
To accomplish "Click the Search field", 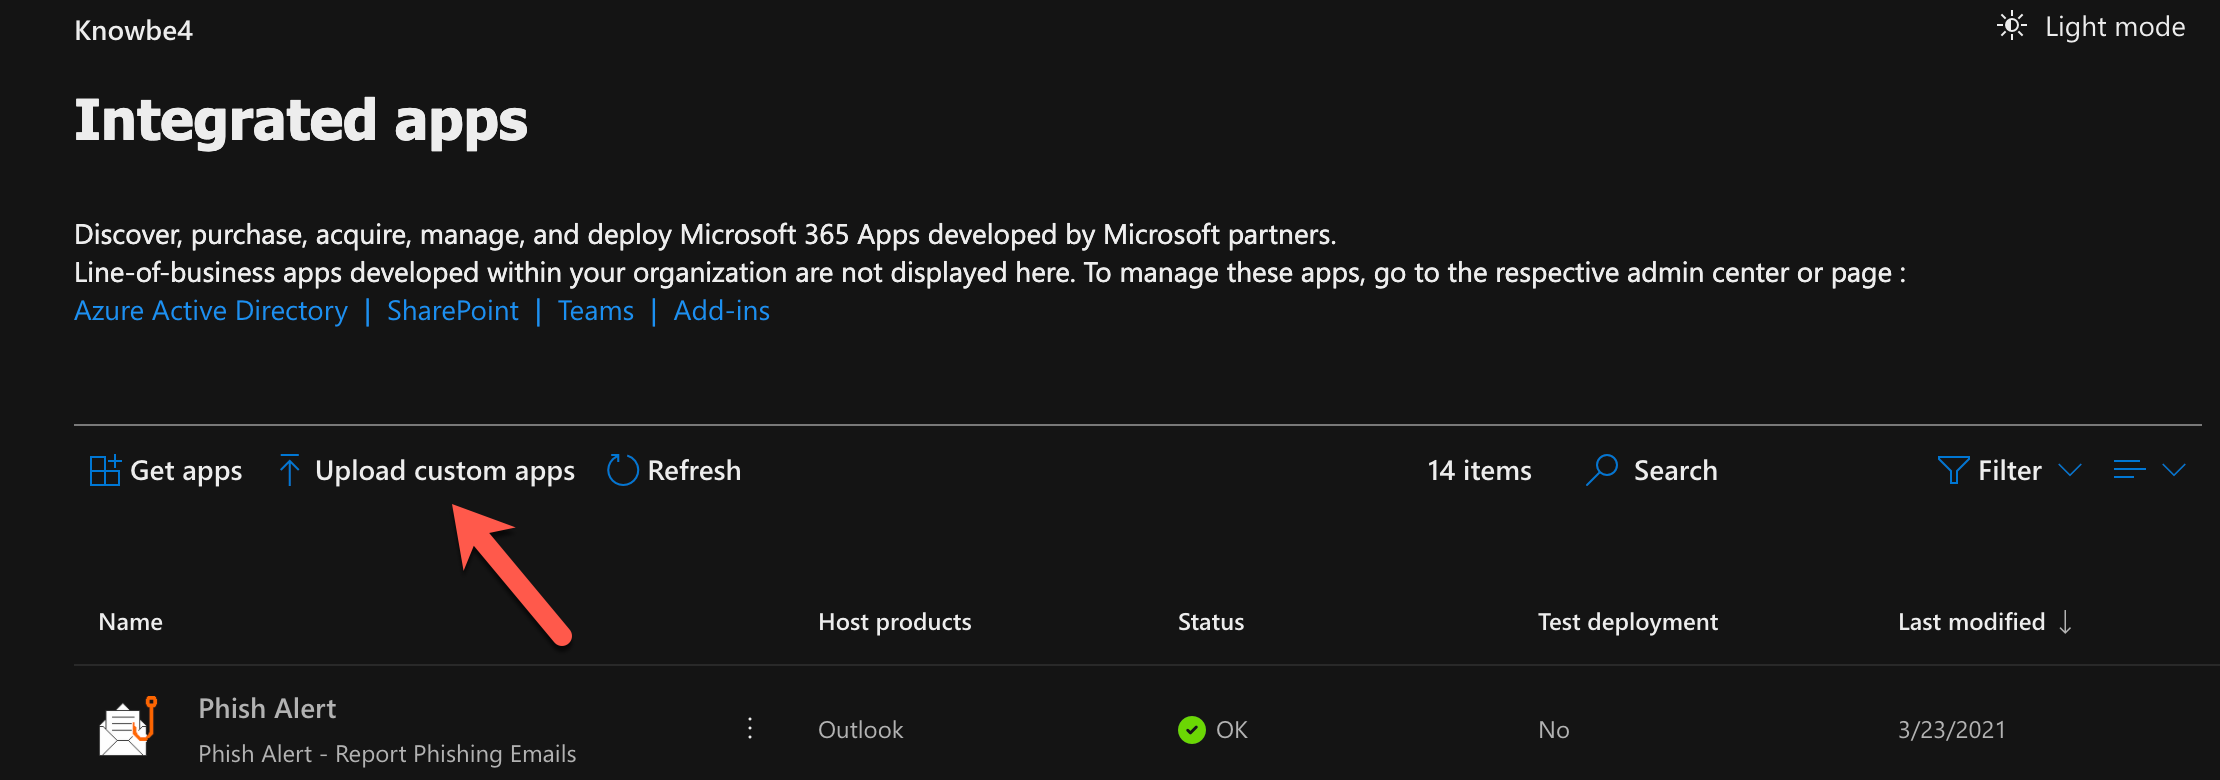I will 1652,470.
